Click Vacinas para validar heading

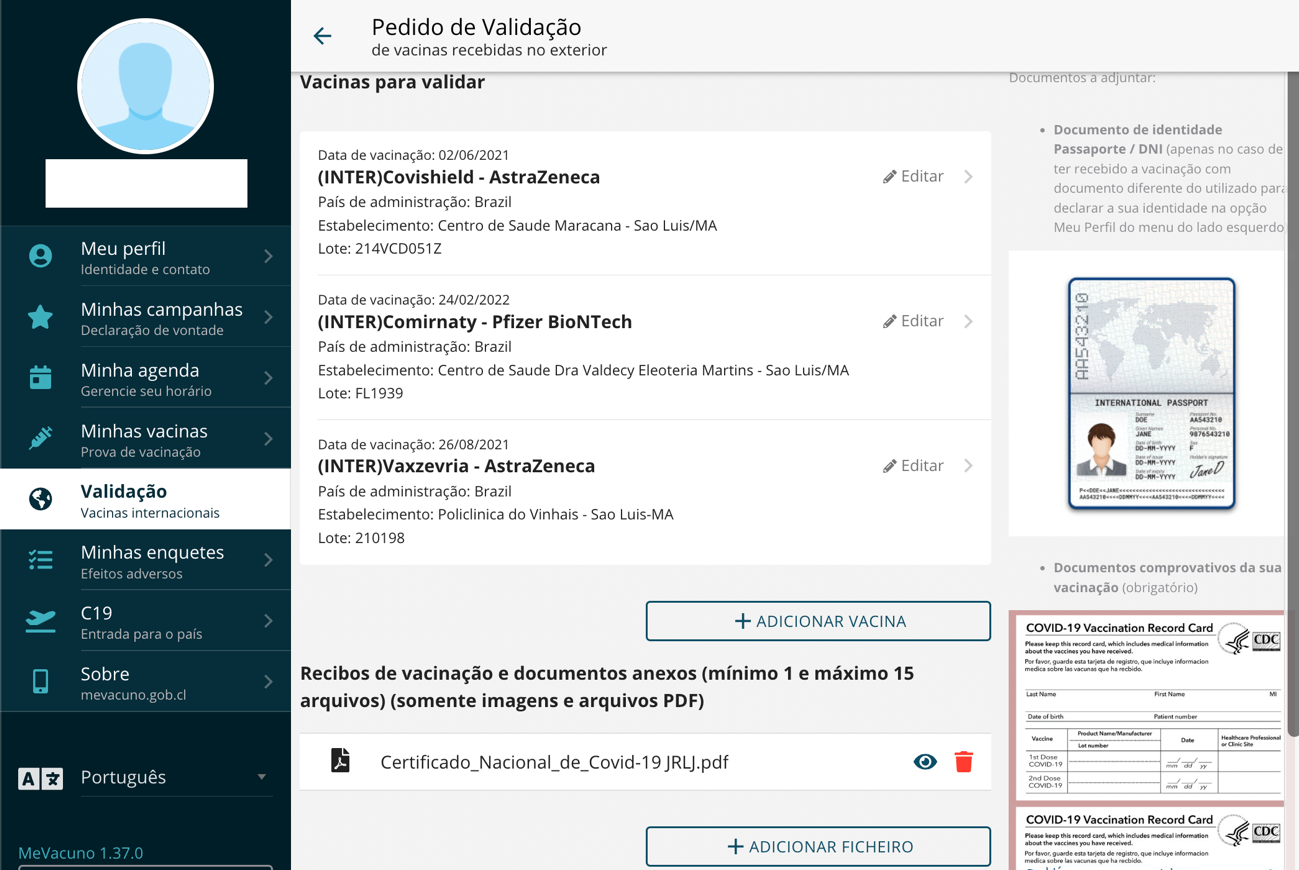[x=392, y=82]
